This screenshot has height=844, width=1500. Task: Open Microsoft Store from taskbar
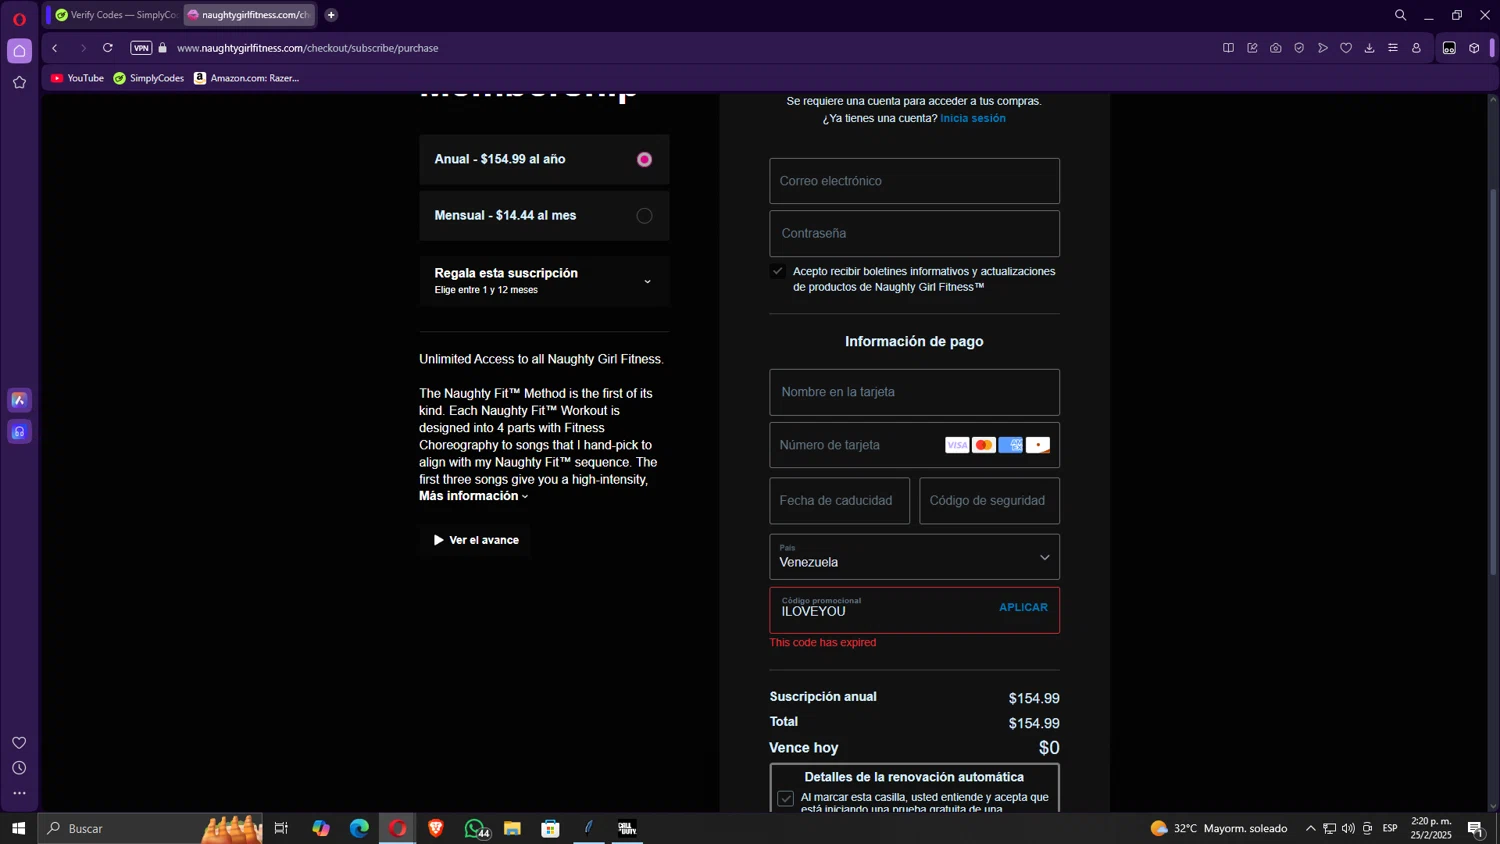550,828
